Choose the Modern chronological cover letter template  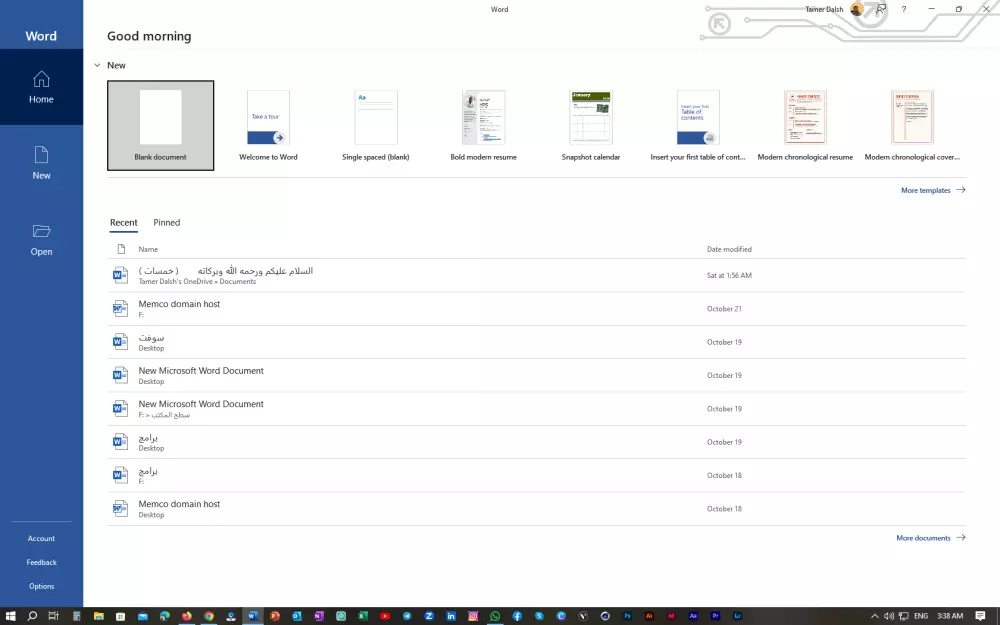tap(912, 125)
